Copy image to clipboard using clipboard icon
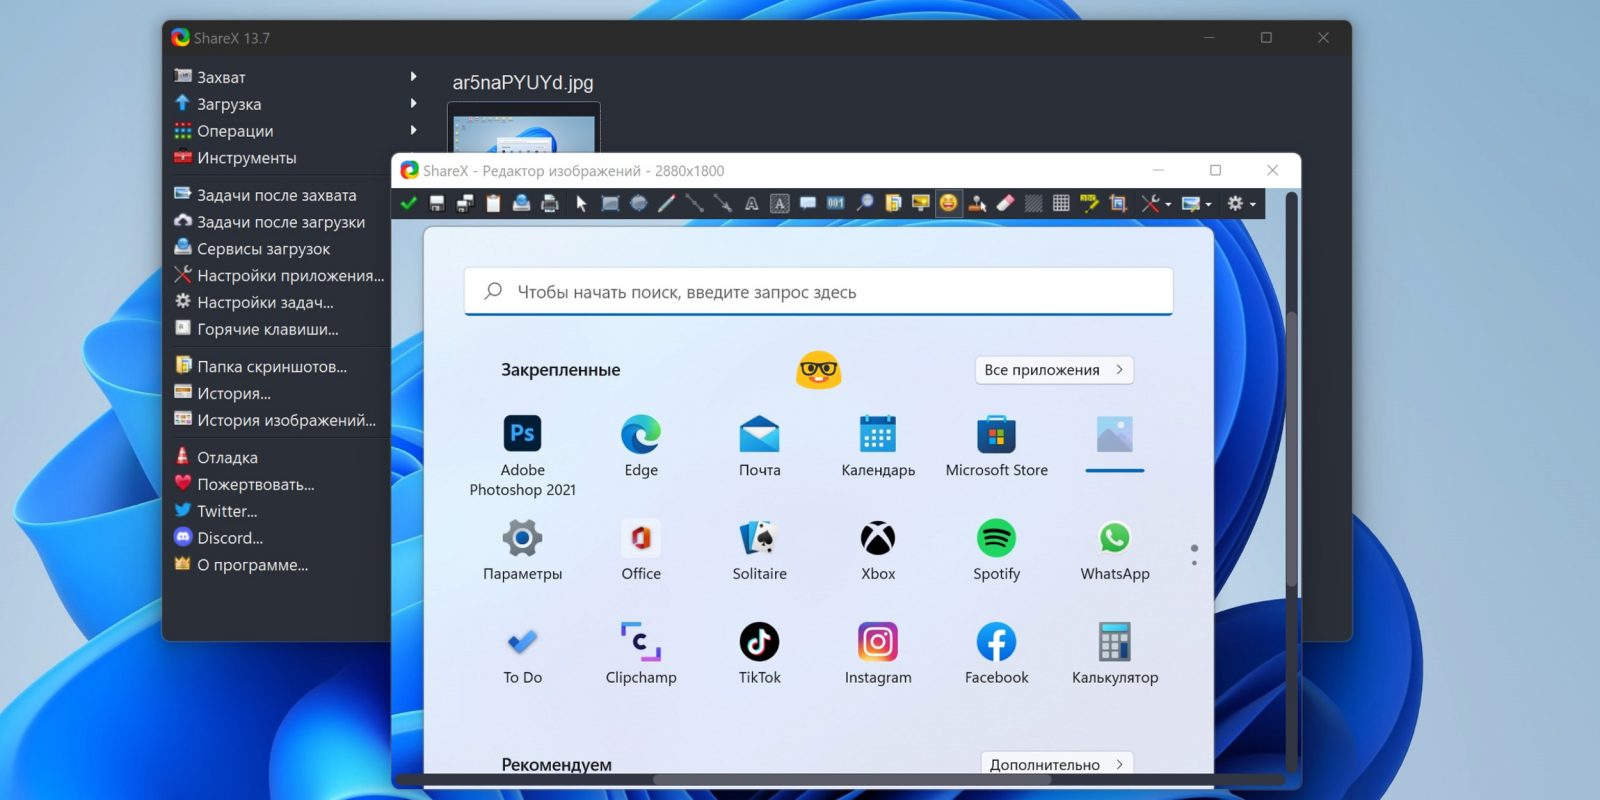Viewport: 1600px width, 800px height. [x=493, y=203]
